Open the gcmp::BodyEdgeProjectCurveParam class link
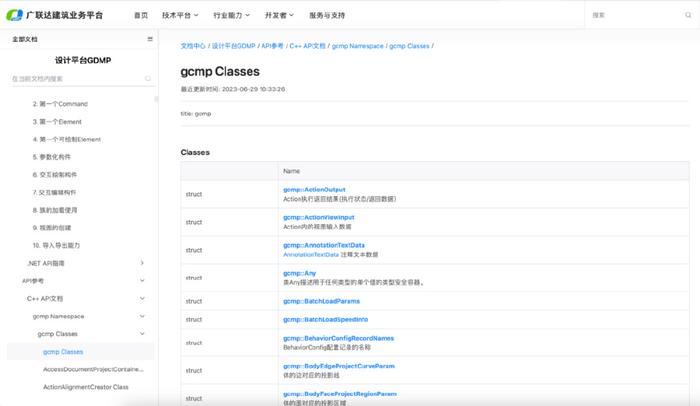The image size is (700, 406). coord(339,366)
